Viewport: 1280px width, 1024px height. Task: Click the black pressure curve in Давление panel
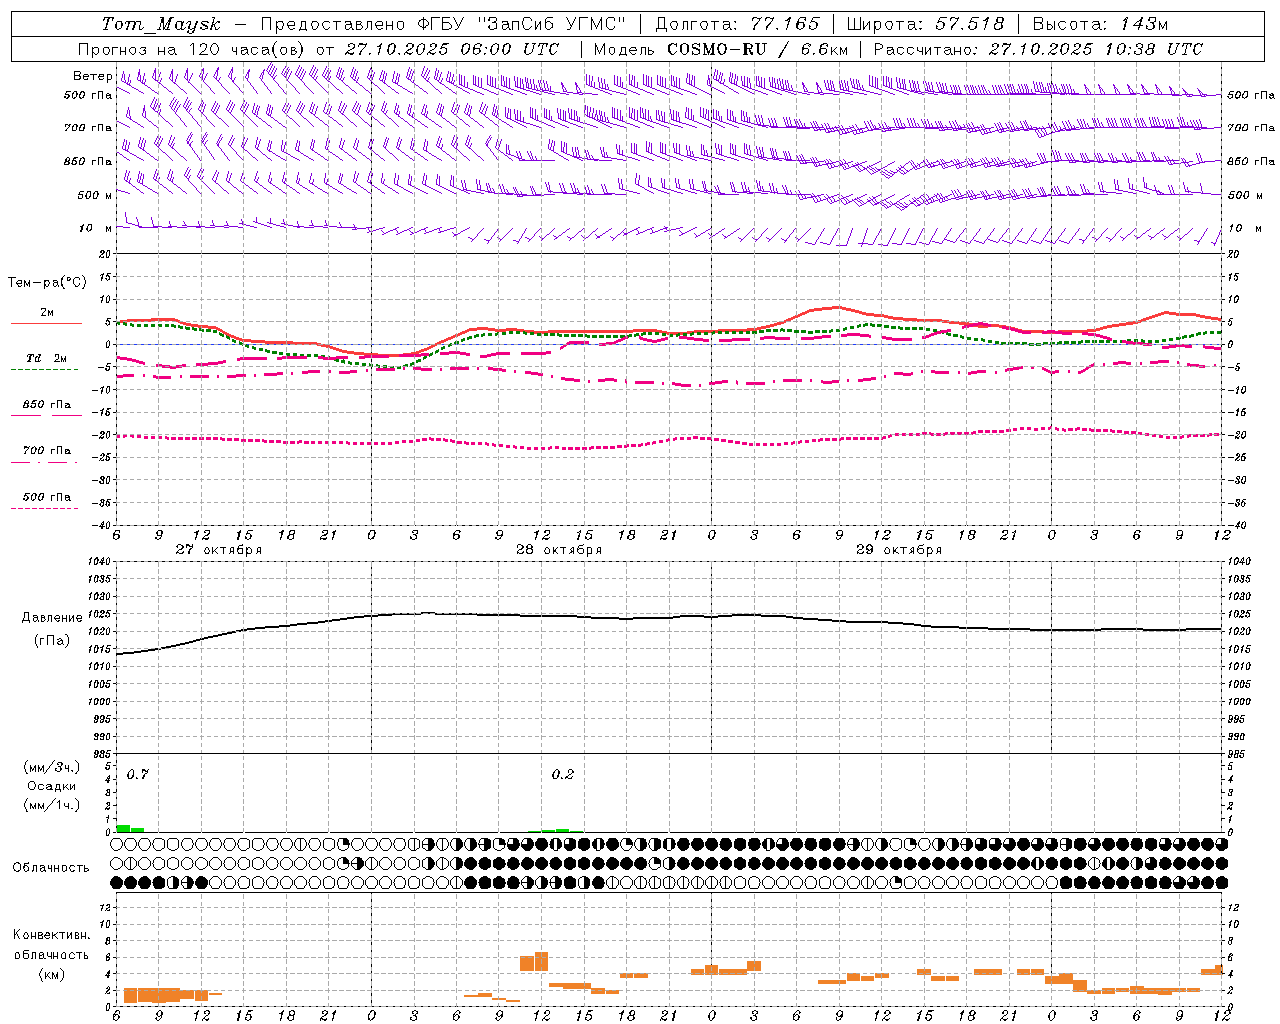pos(668,617)
